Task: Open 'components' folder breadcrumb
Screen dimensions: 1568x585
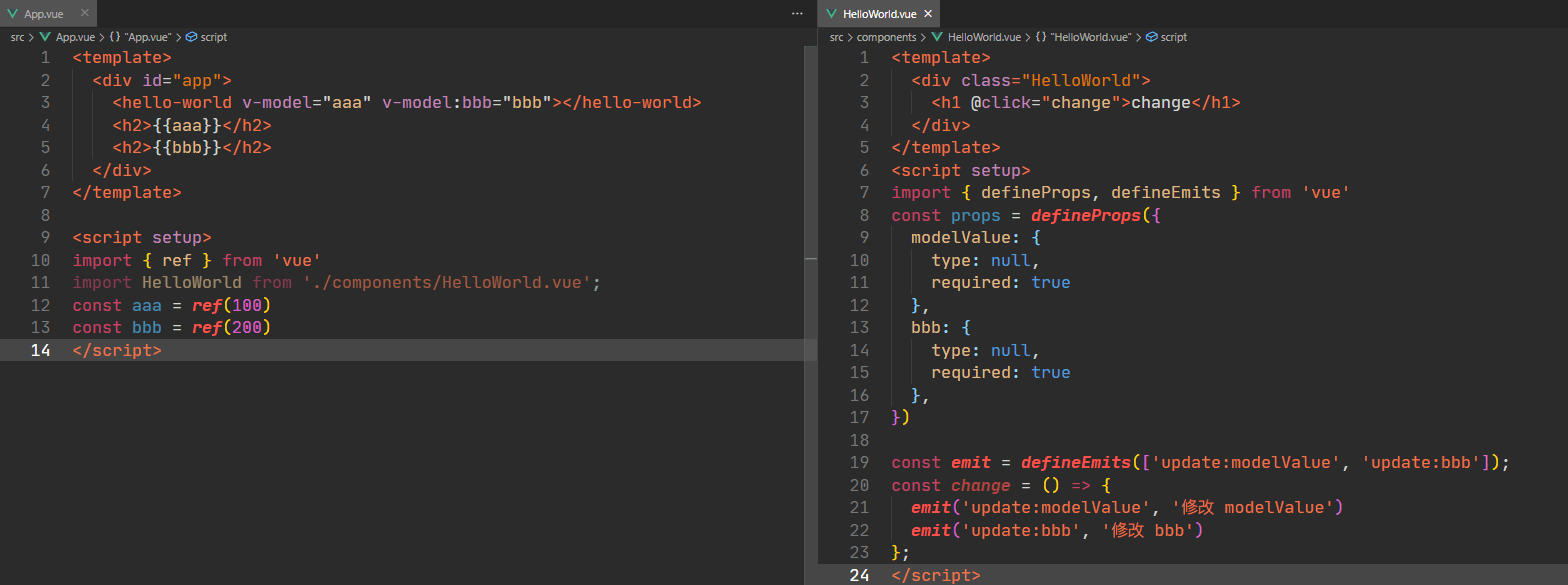Action: pyautogui.click(x=886, y=37)
